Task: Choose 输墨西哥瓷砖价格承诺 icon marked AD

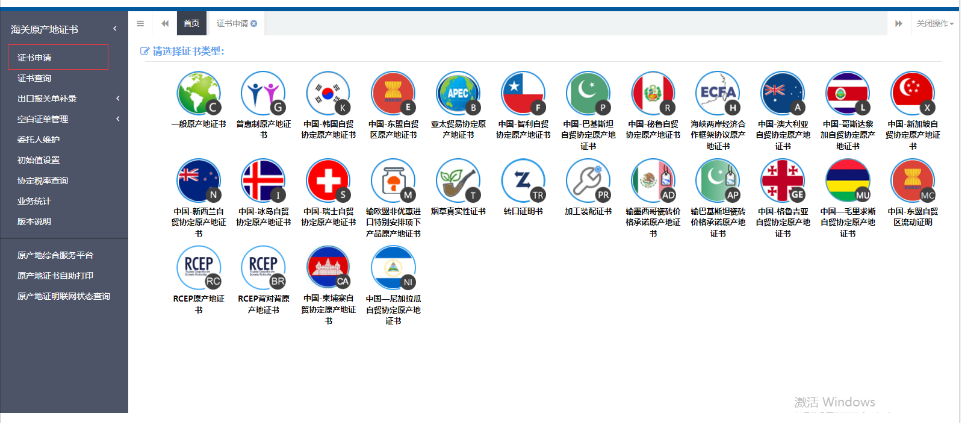Action: point(653,180)
